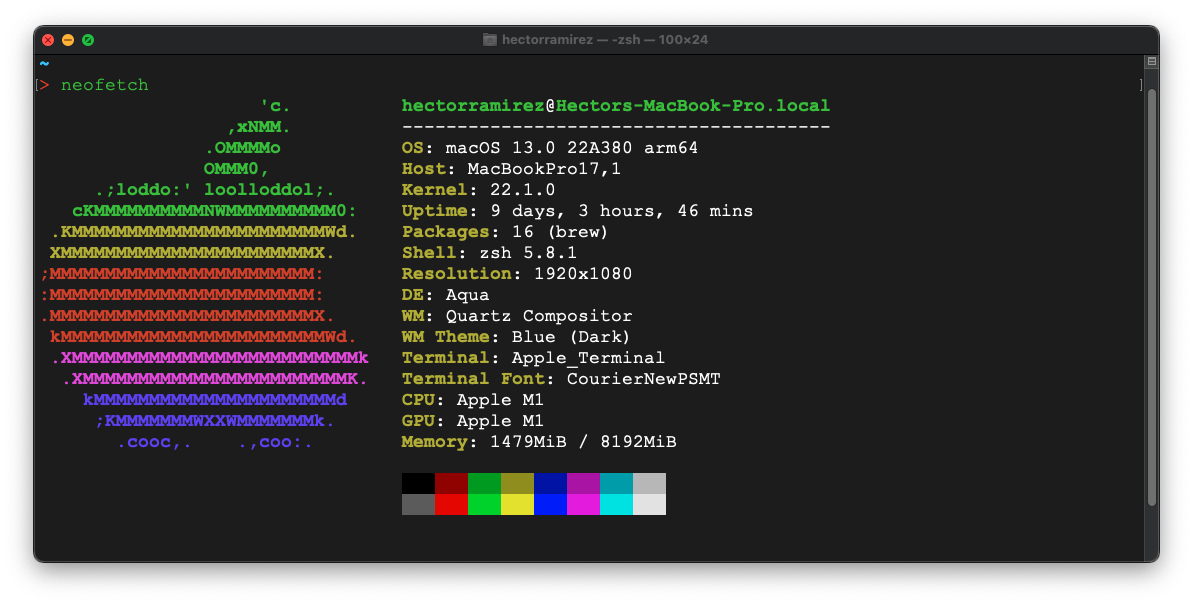Click the dark red color block
1193x604 pixels.
tap(451, 483)
